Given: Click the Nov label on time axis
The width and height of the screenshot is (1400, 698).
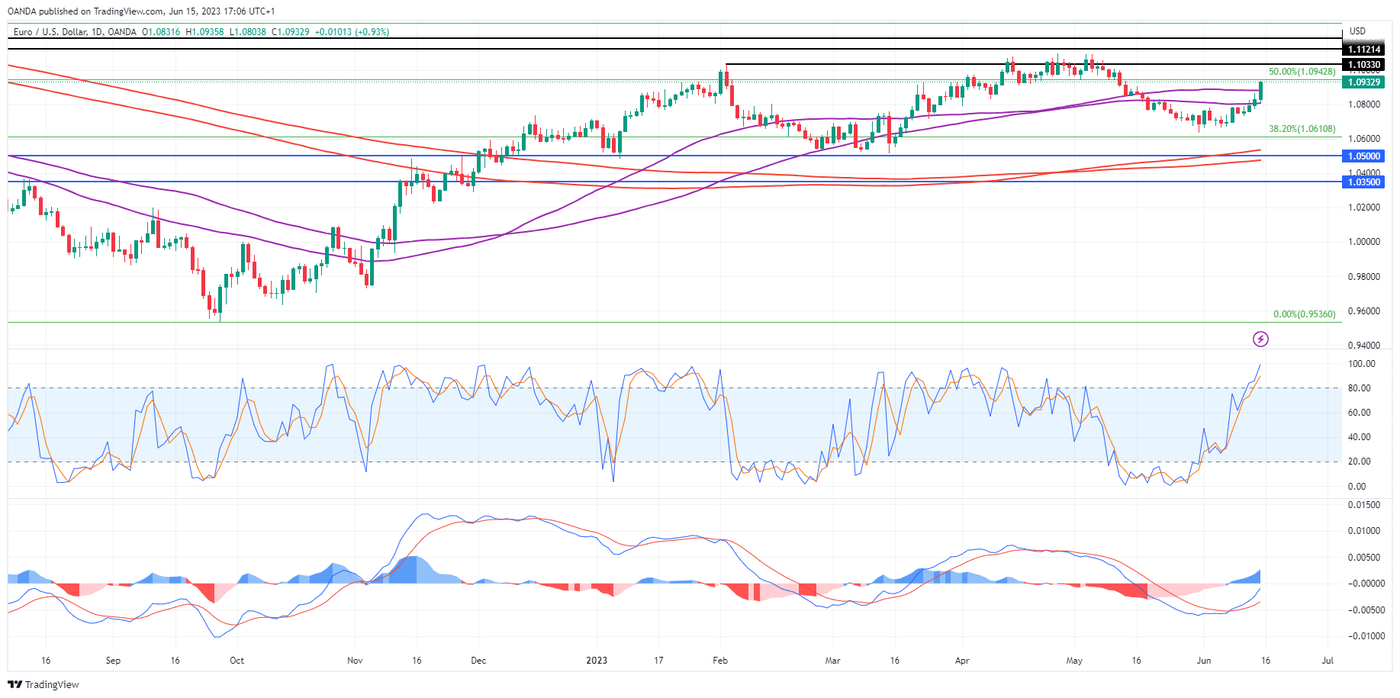Looking at the screenshot, I should pos(354,661).
